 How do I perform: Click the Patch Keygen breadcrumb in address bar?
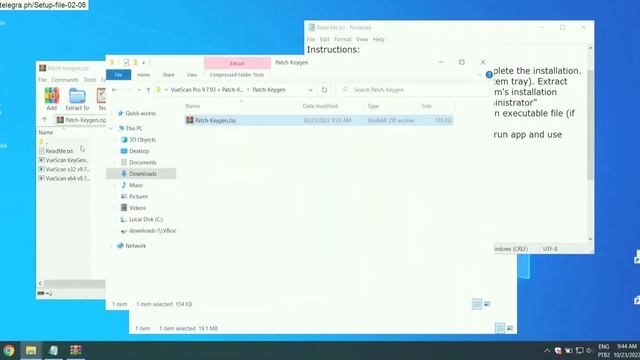coord(269,90)
